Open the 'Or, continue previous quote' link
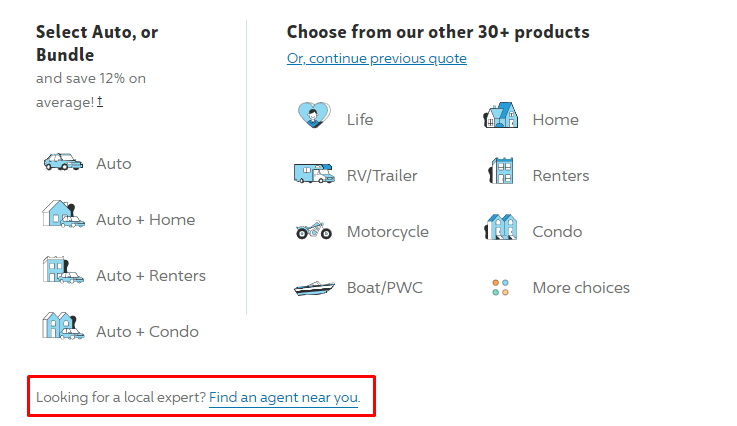 click(x=376, y=58)
